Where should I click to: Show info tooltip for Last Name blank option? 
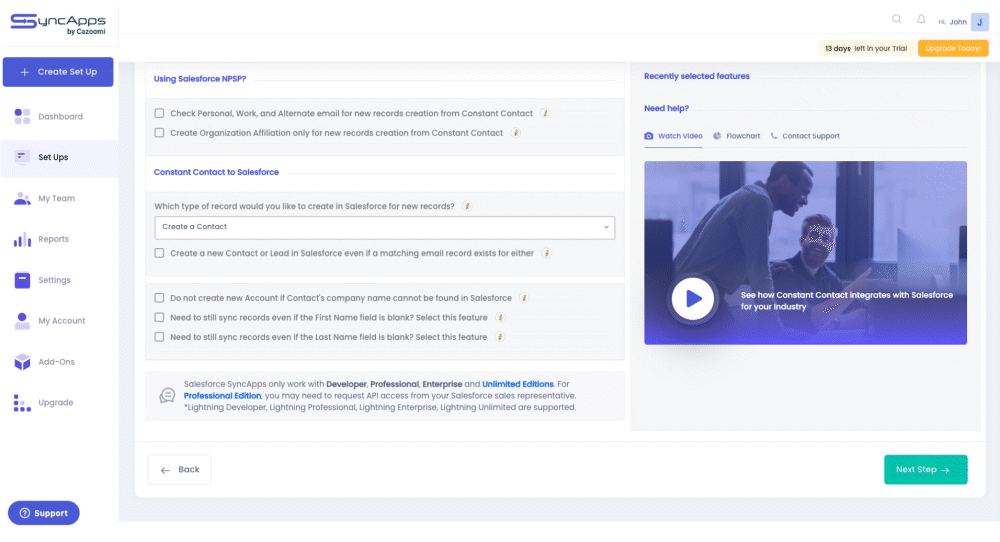click(500, 337)
